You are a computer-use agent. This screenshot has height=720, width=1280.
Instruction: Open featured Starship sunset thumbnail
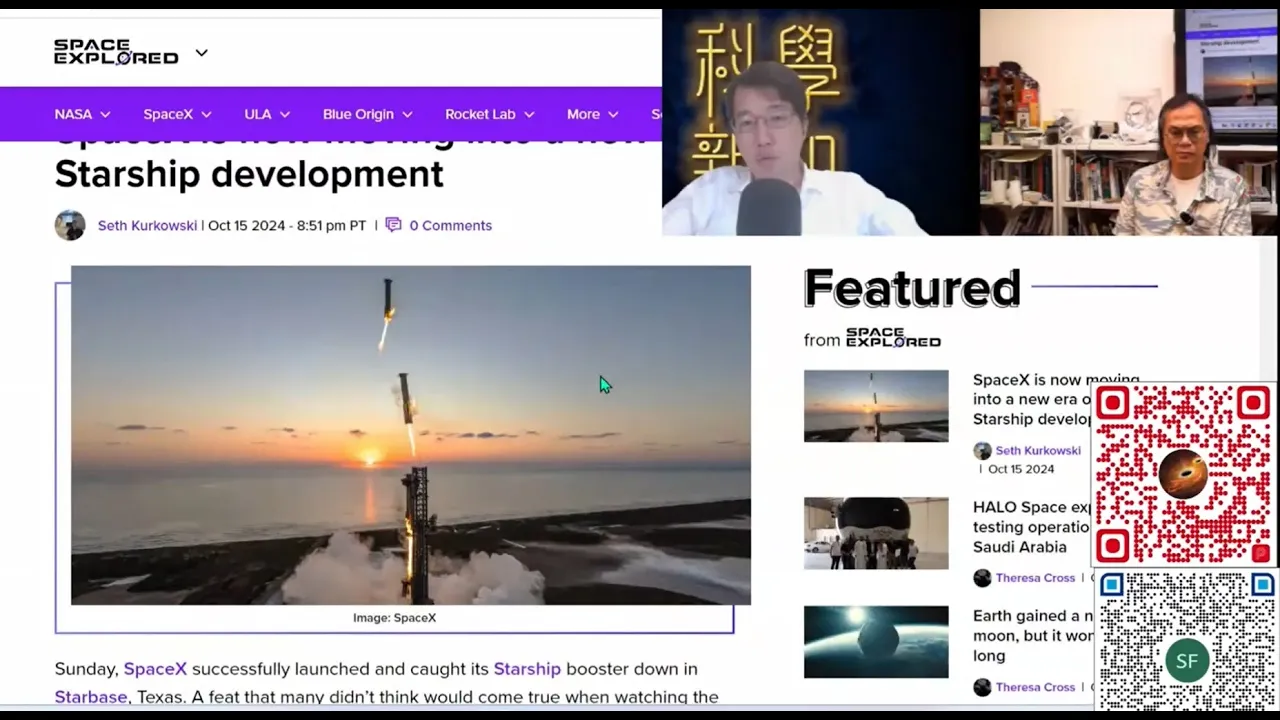[876, 406]
